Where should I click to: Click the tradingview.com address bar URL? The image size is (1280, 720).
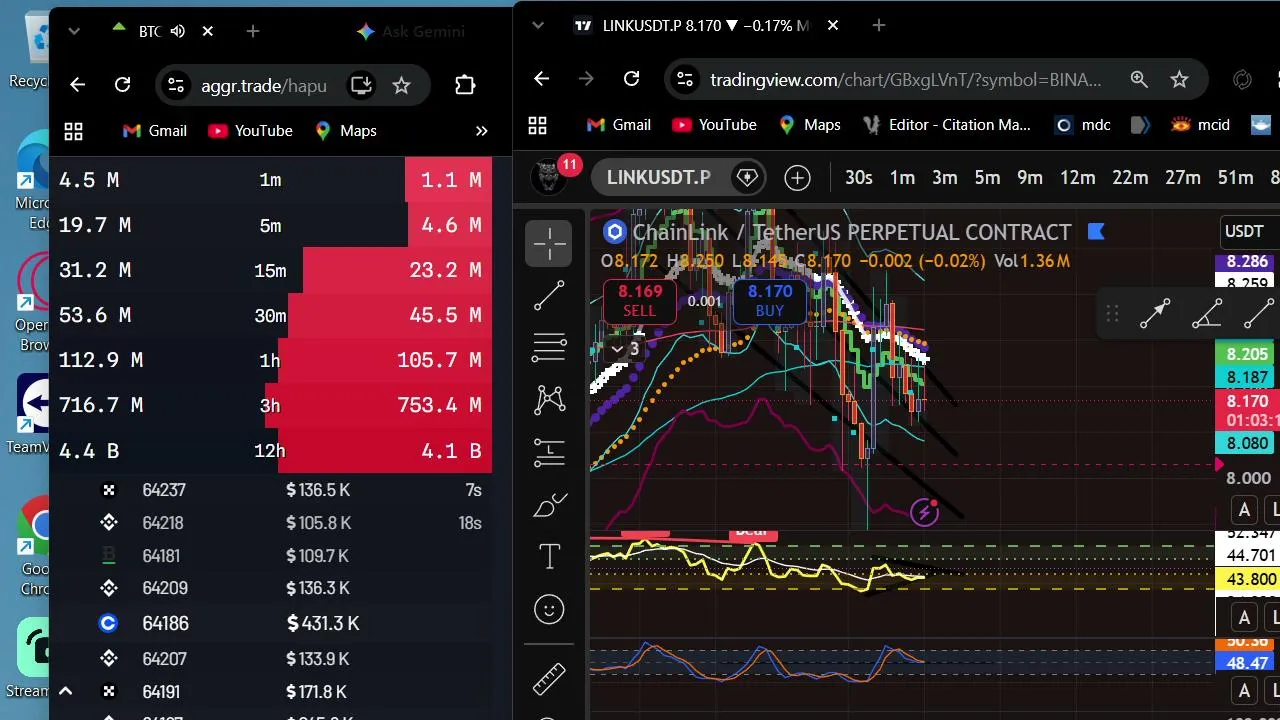click(x=906, y=79)
